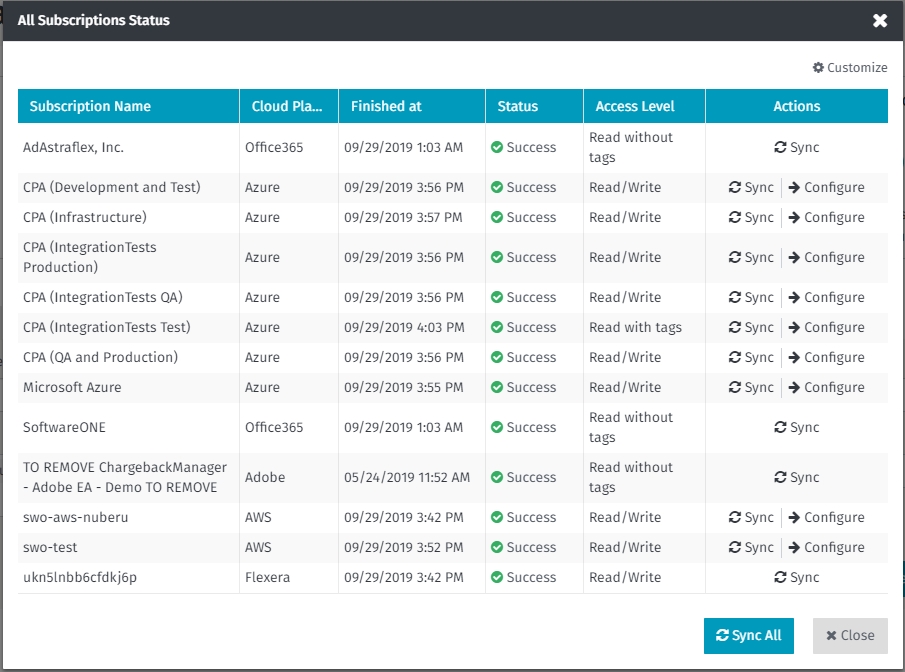Click the Customize gear option
This screenshot has height=672, width=905.
coord(849,67)
